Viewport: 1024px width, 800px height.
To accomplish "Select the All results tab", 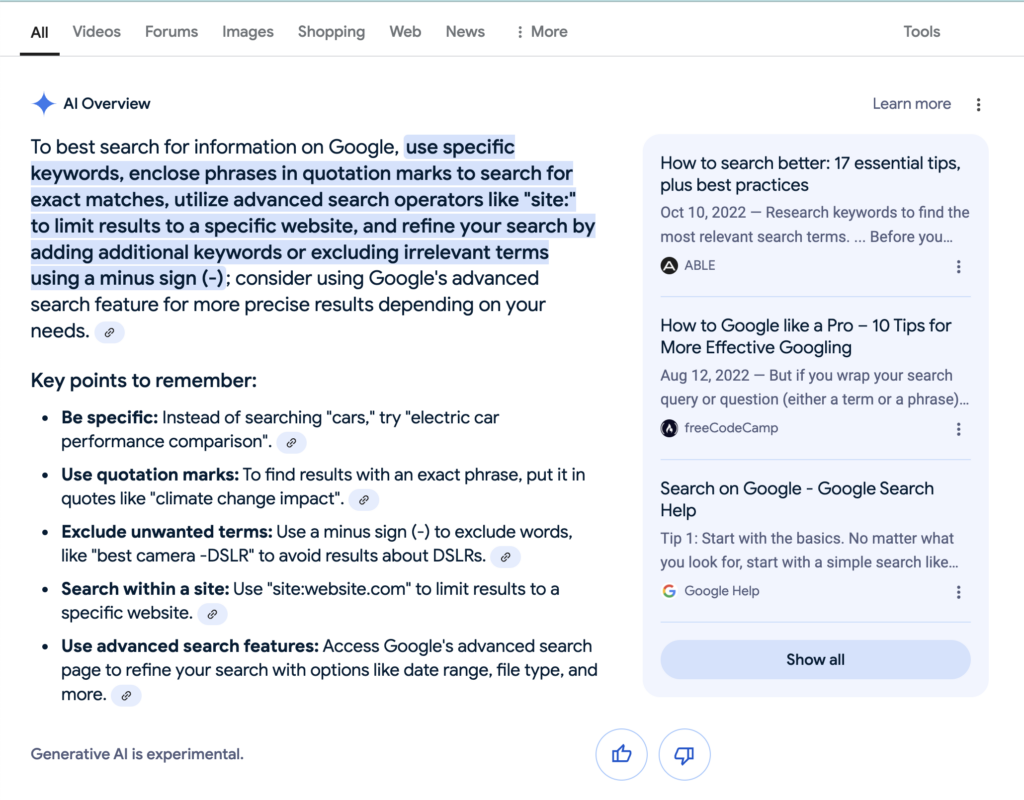I will 39,32.
